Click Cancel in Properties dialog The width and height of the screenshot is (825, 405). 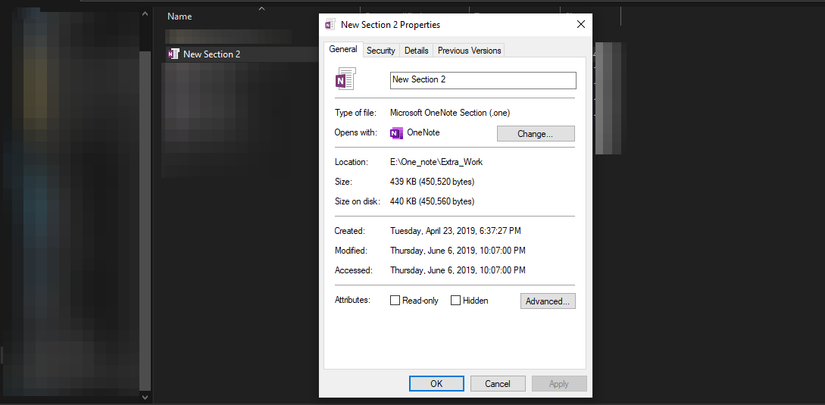tap(498, 383)
